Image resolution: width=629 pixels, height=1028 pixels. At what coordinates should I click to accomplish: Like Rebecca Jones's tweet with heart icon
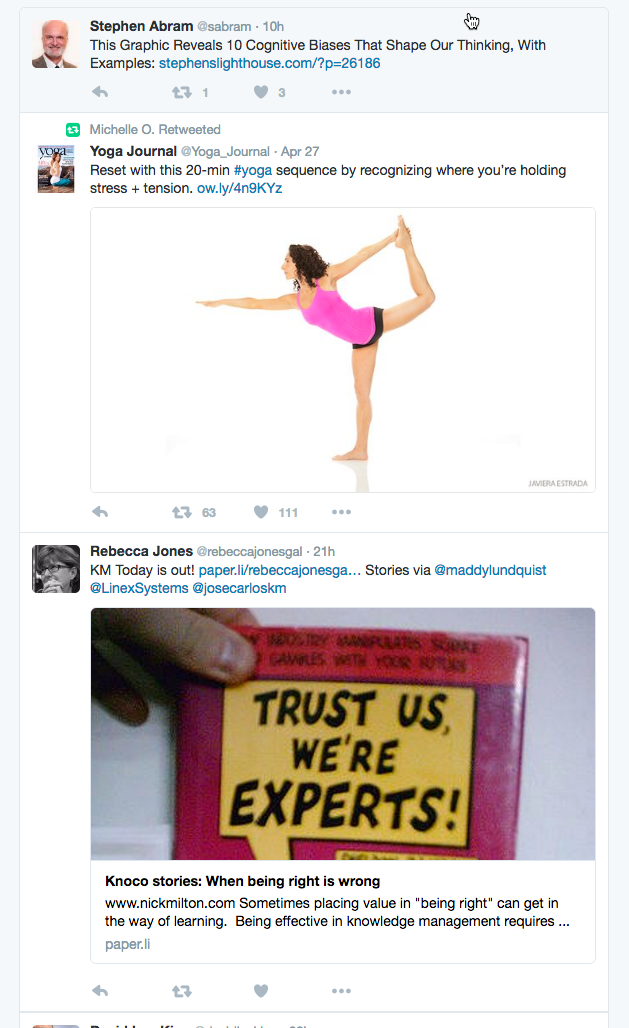pyautogui.click(x=261, y=991)
